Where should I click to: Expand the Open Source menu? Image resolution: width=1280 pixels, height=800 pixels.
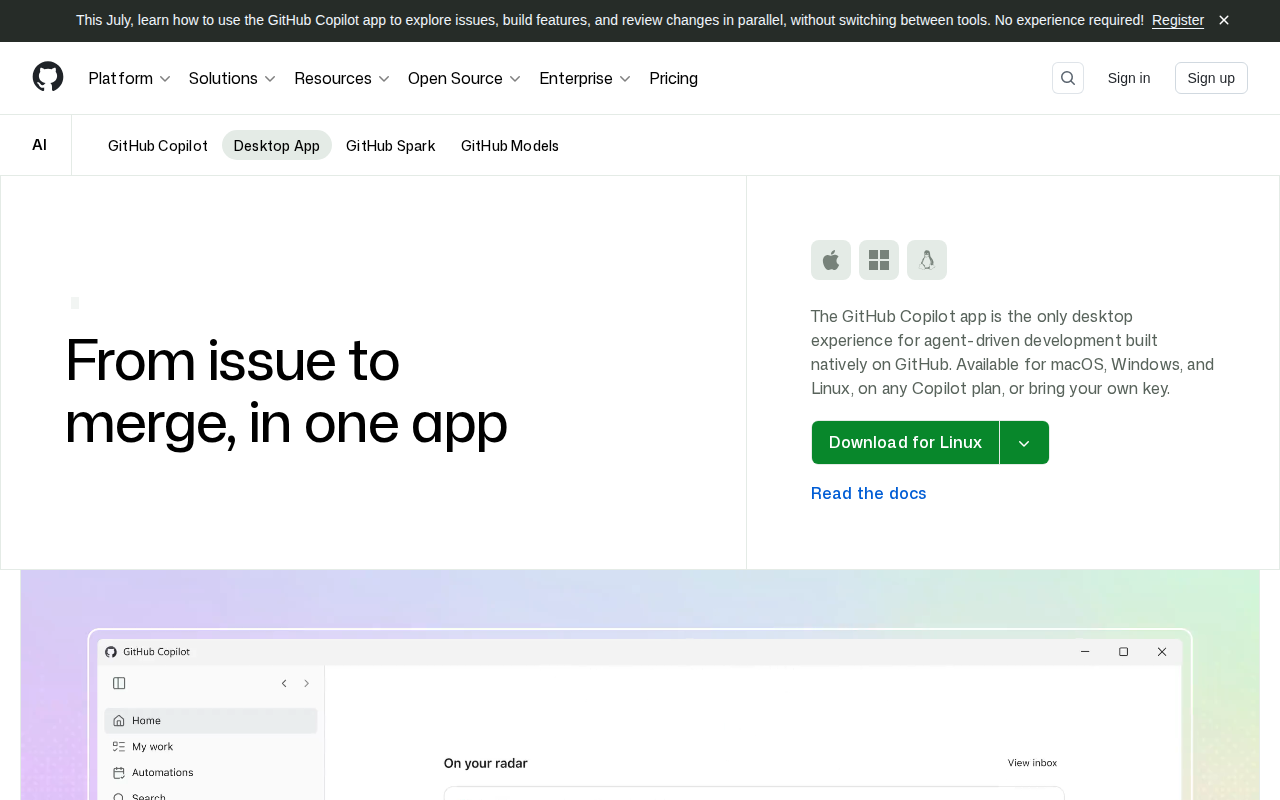pos(465,78)
